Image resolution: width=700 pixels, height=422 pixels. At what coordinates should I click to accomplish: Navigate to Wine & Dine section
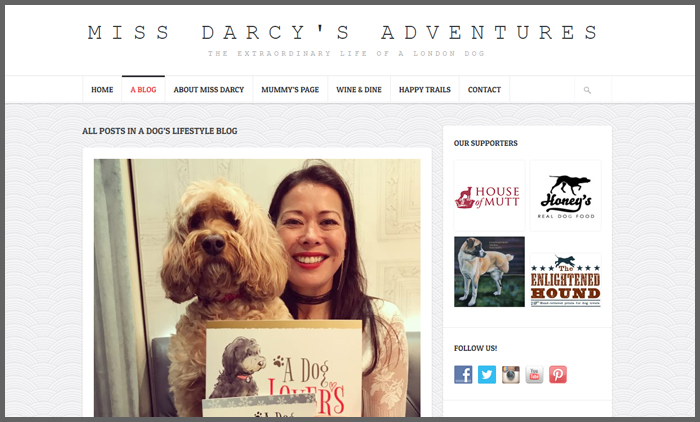[x=359, y=90]
